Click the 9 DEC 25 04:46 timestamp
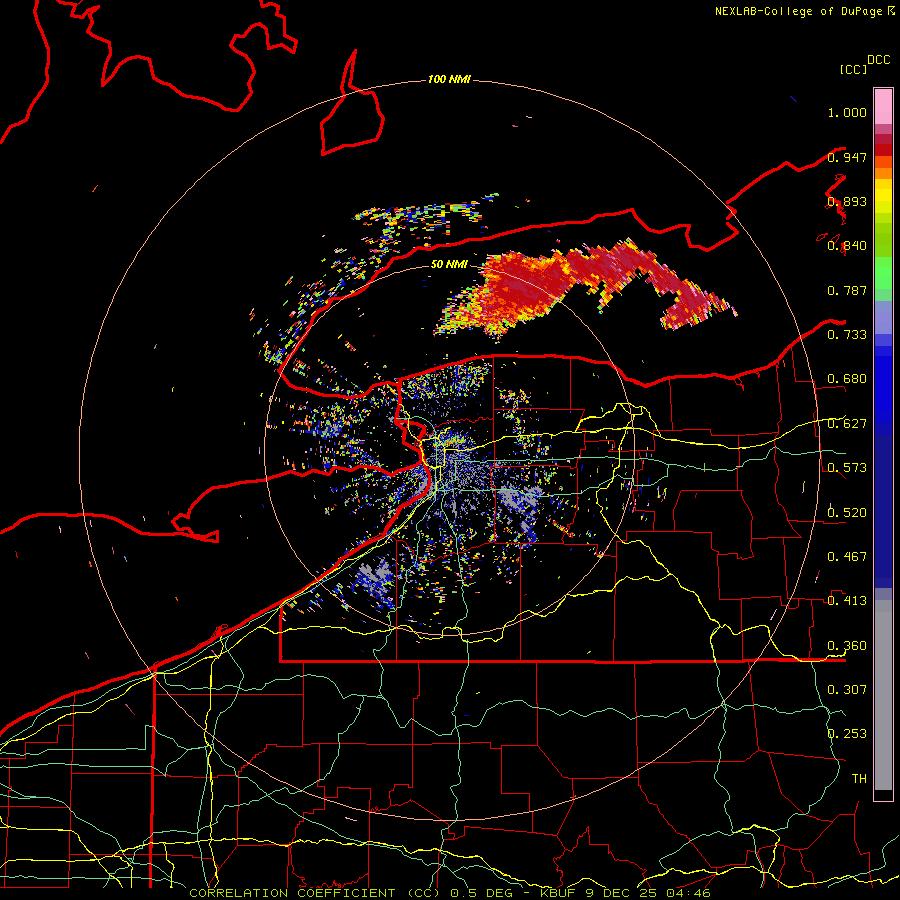Screen dimensions: 900x900 coord(648,893)
